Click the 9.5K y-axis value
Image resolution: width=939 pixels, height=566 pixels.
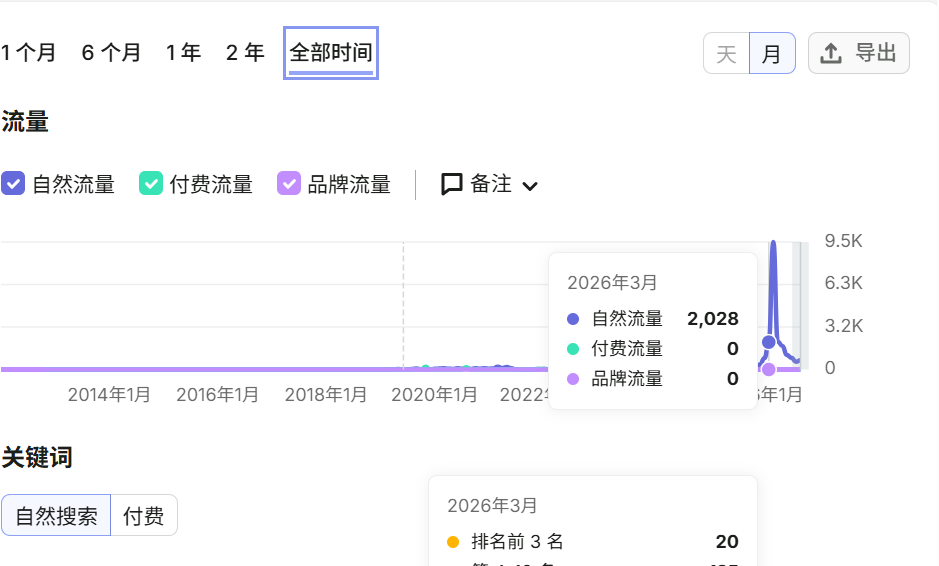pos(843,241)
